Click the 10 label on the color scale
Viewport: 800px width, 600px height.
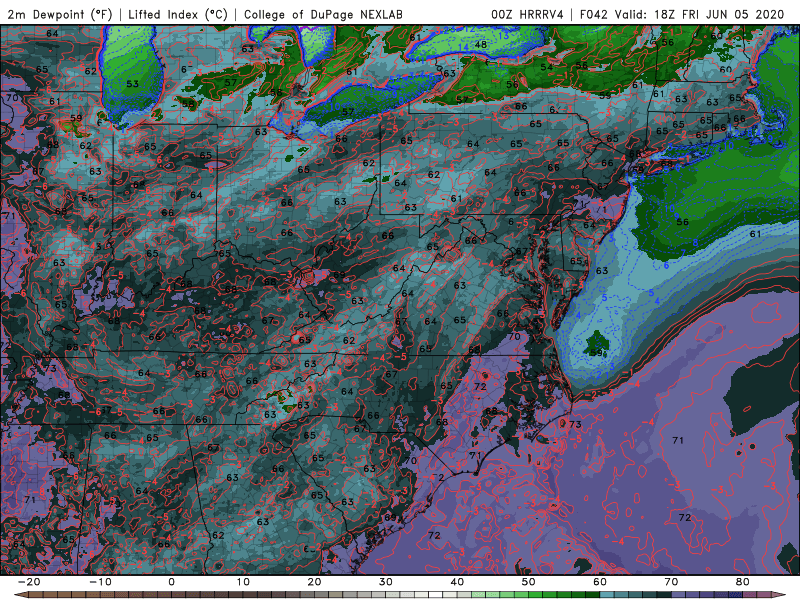click(243, 582)
